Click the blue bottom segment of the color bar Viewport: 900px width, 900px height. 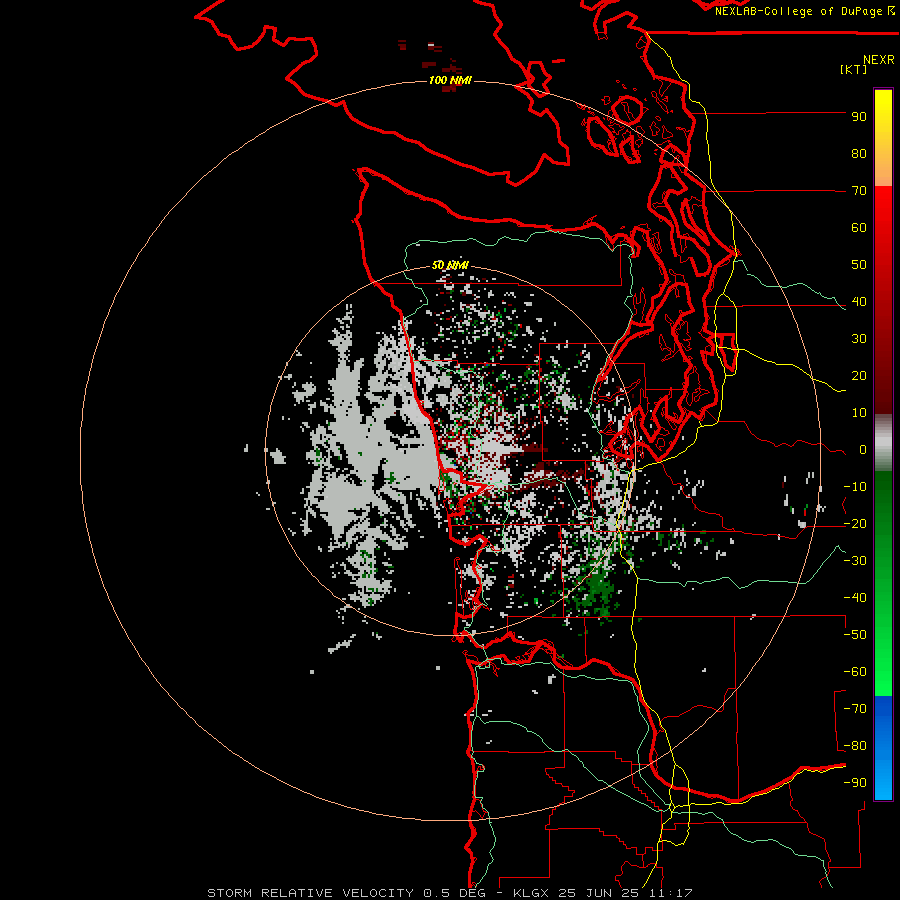tap(883, 748)
